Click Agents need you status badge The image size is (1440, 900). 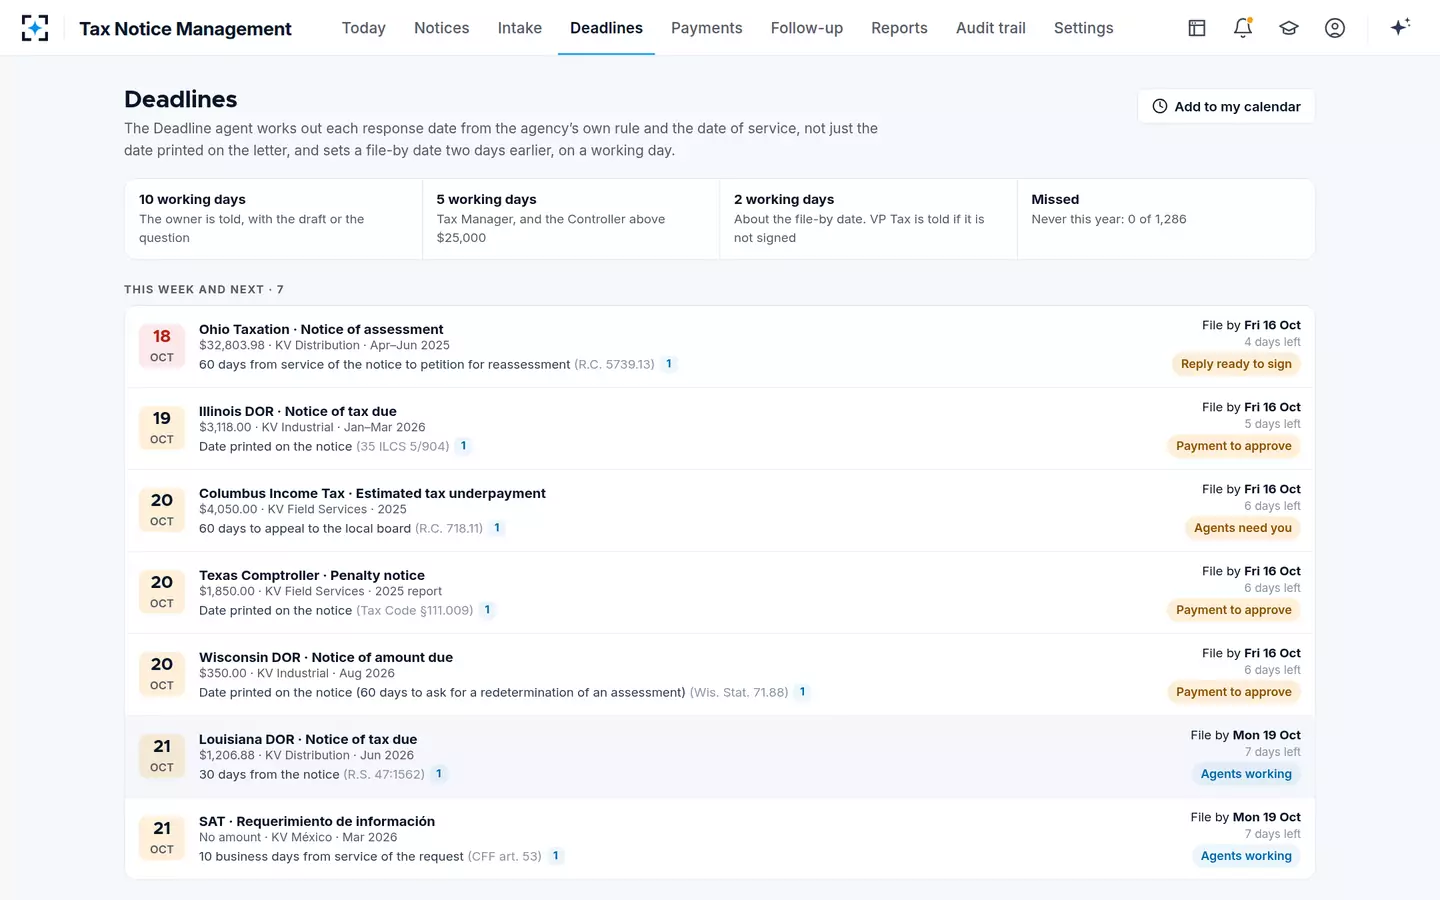tap(1243, 528)
